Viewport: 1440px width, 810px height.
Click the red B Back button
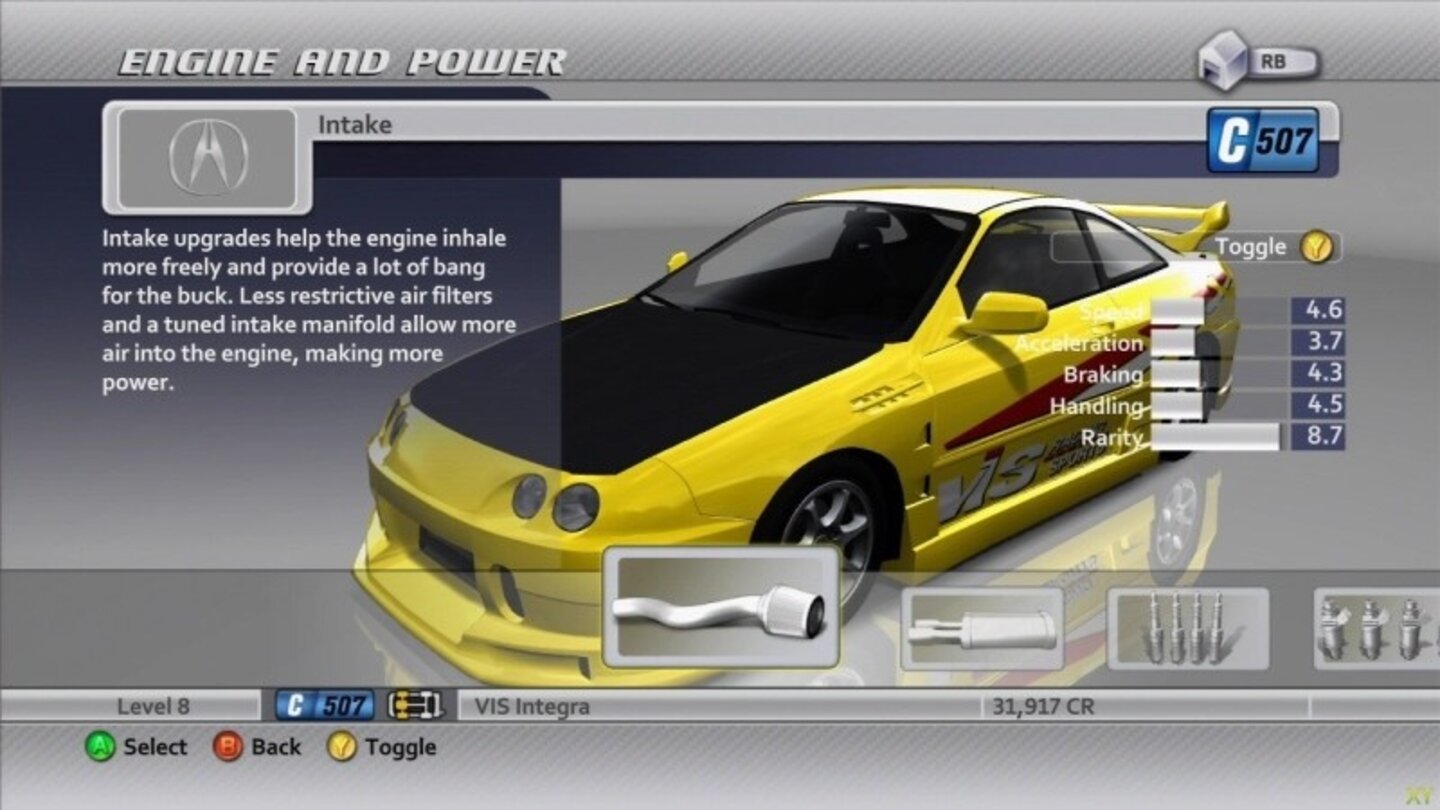click(x=228, y=747)
